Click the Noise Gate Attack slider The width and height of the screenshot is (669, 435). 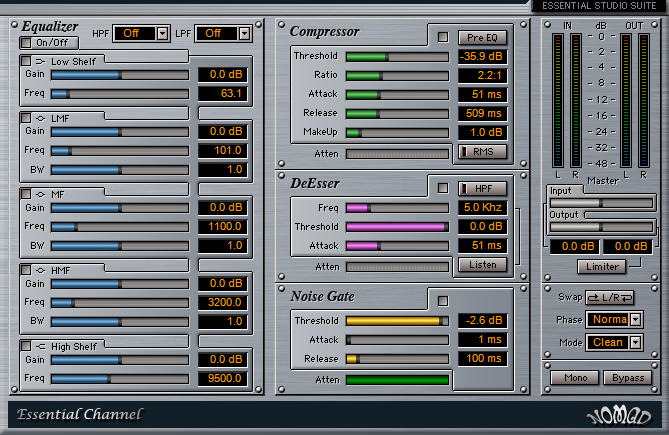[x=397, y=340]
